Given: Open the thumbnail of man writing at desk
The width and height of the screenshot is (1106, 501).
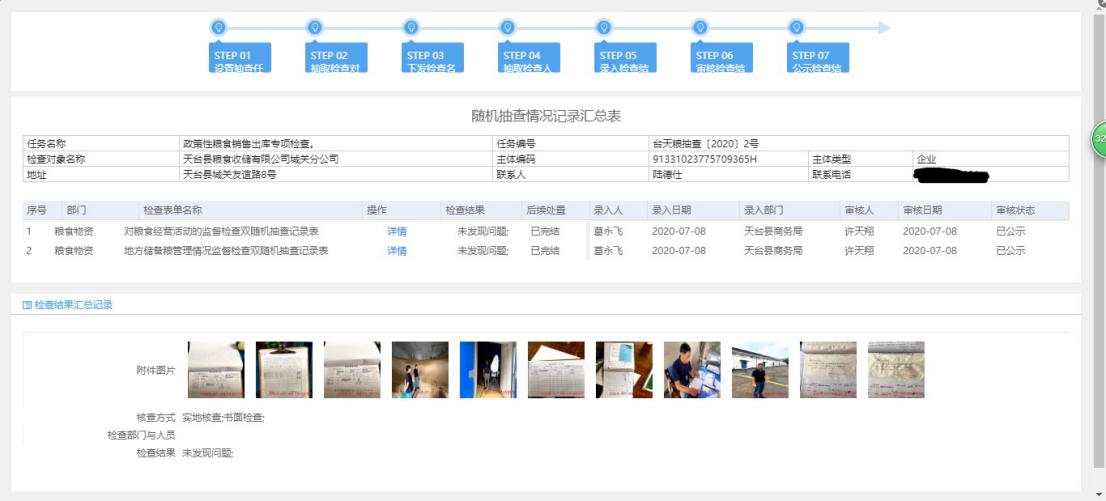Looking at the screenshot, I should coord(692,370).
